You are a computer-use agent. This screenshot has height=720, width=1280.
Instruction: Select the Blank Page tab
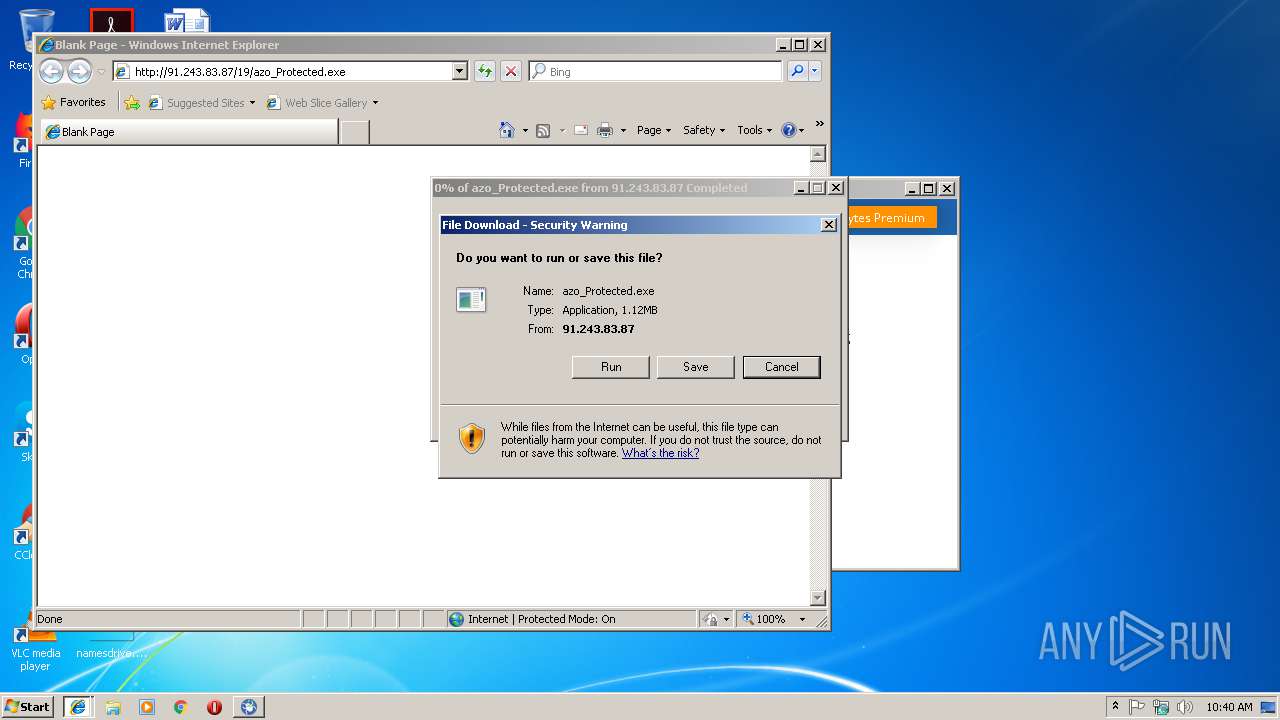coord(188,132)
